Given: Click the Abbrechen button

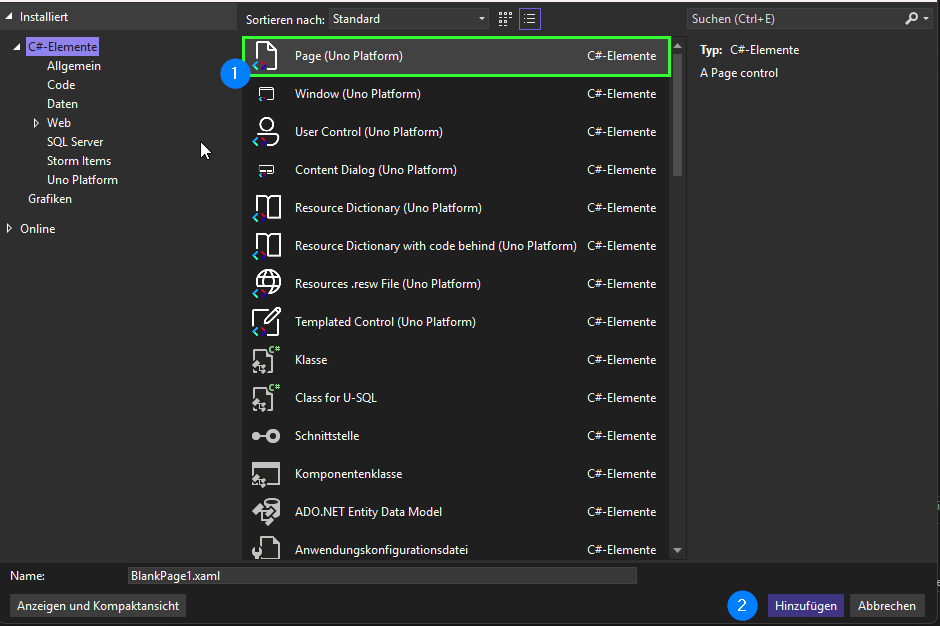Looking at the screenshot, I should pyautogui.click(x=886, y=606).
